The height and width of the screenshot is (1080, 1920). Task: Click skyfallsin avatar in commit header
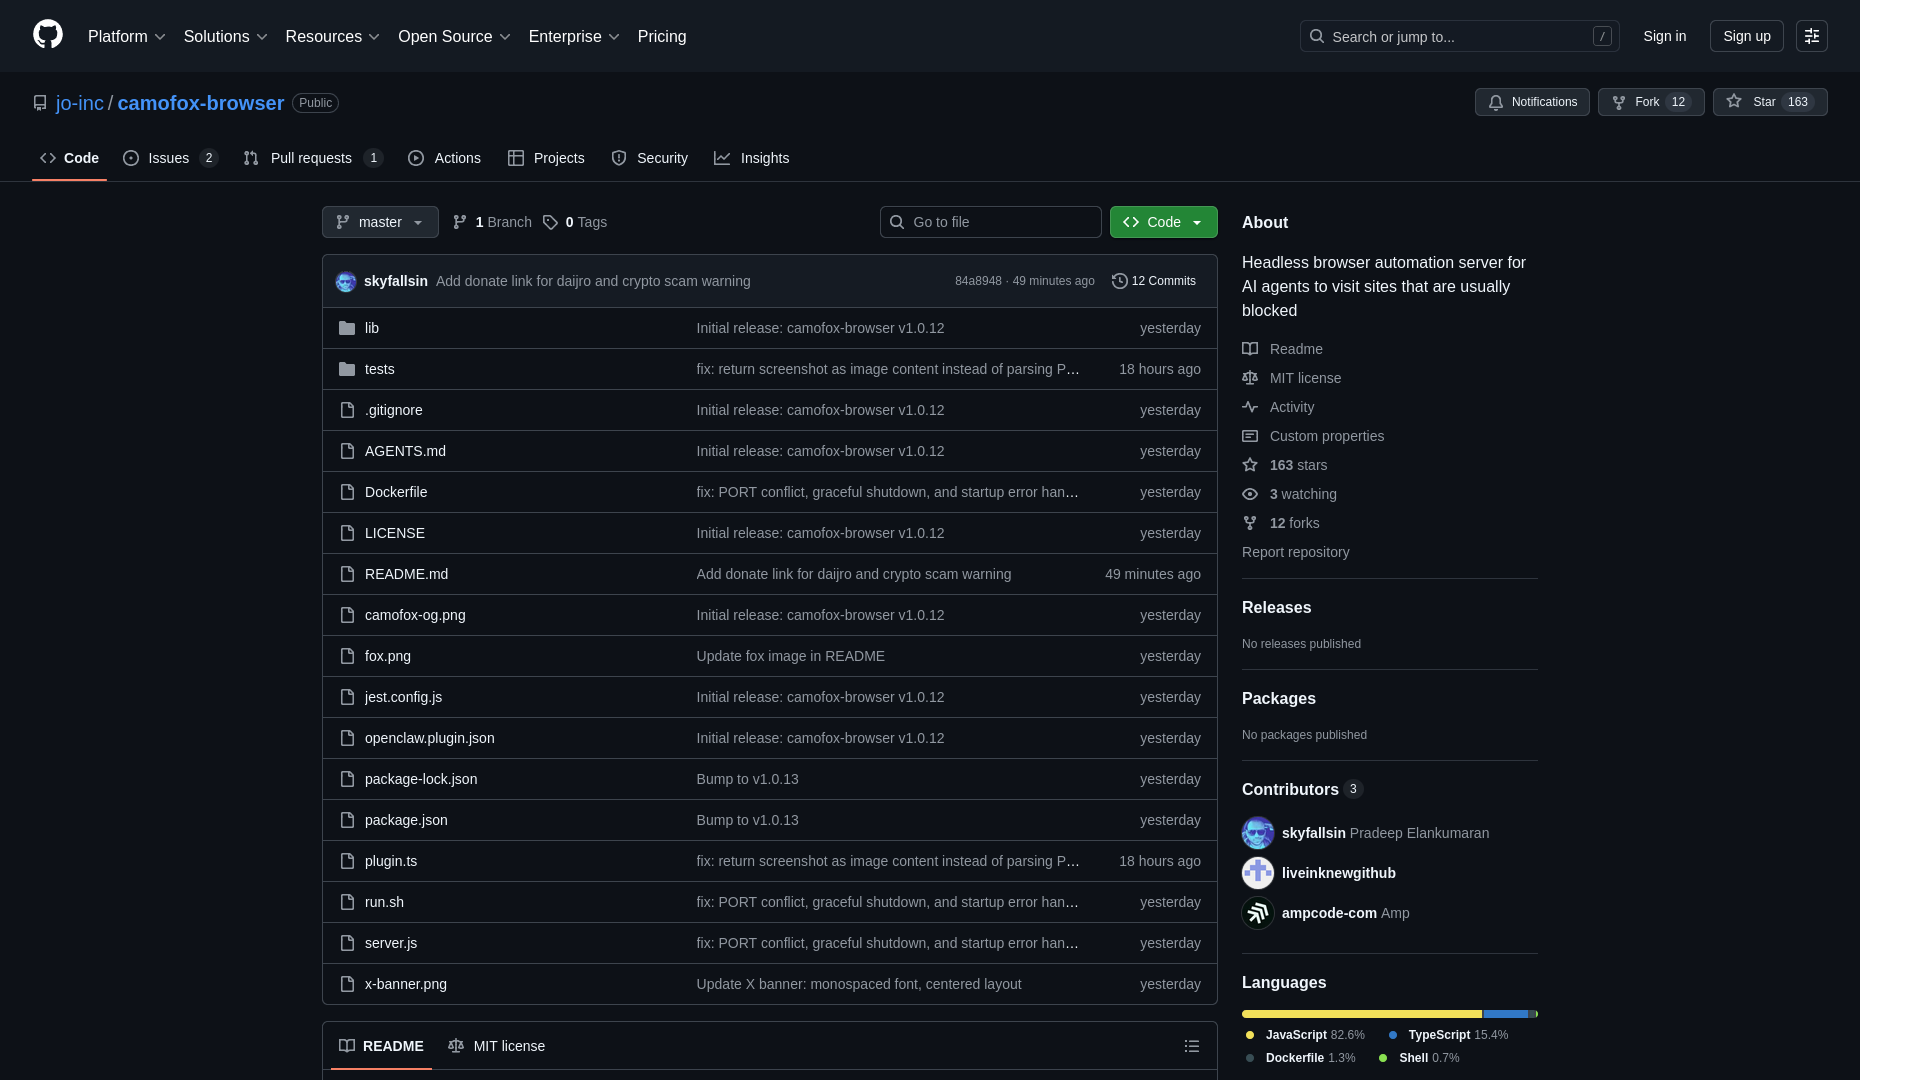(346, 282)
